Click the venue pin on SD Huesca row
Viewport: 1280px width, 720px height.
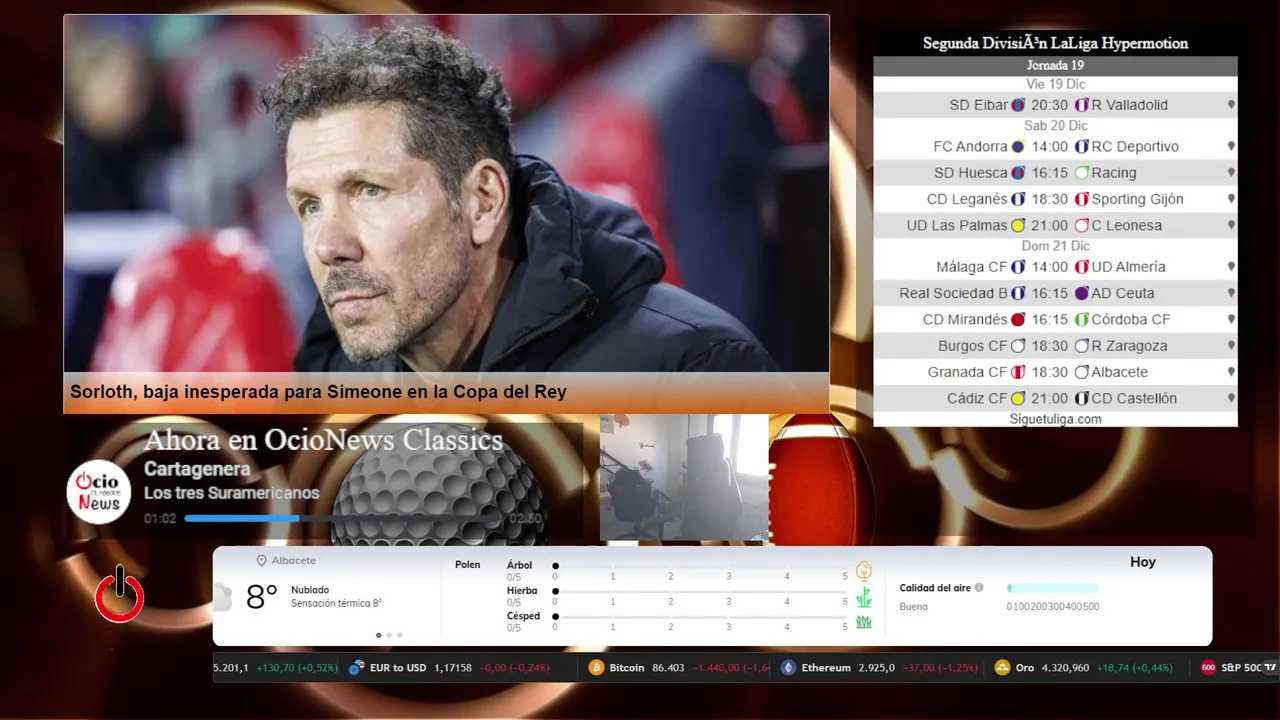tap(1231, 173)
